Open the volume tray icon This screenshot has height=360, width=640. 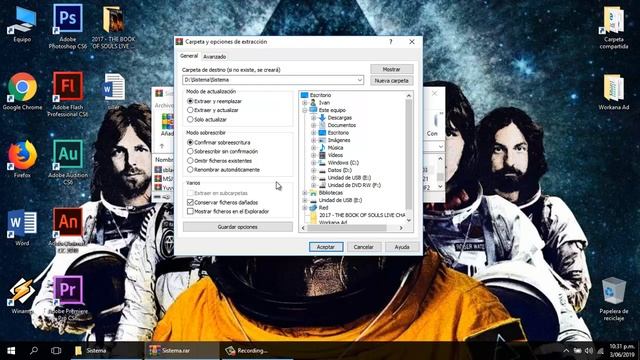(x=589, y=351)
